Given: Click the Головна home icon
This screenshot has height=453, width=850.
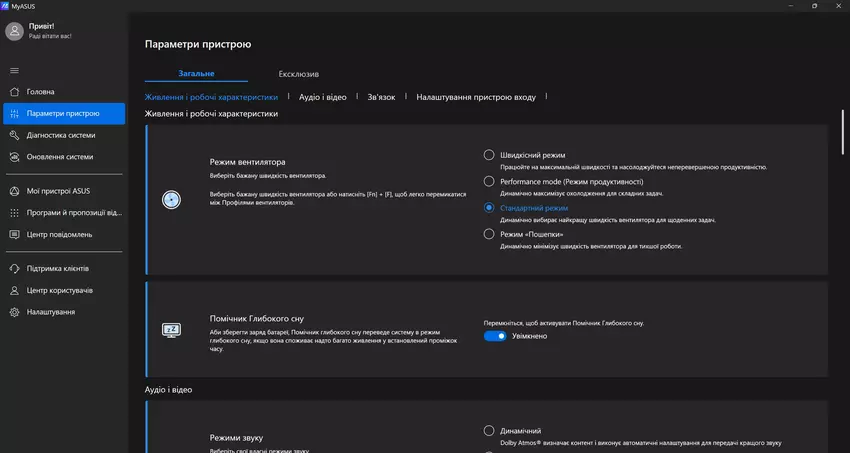Looking at the screenshot, I should 14,92.
